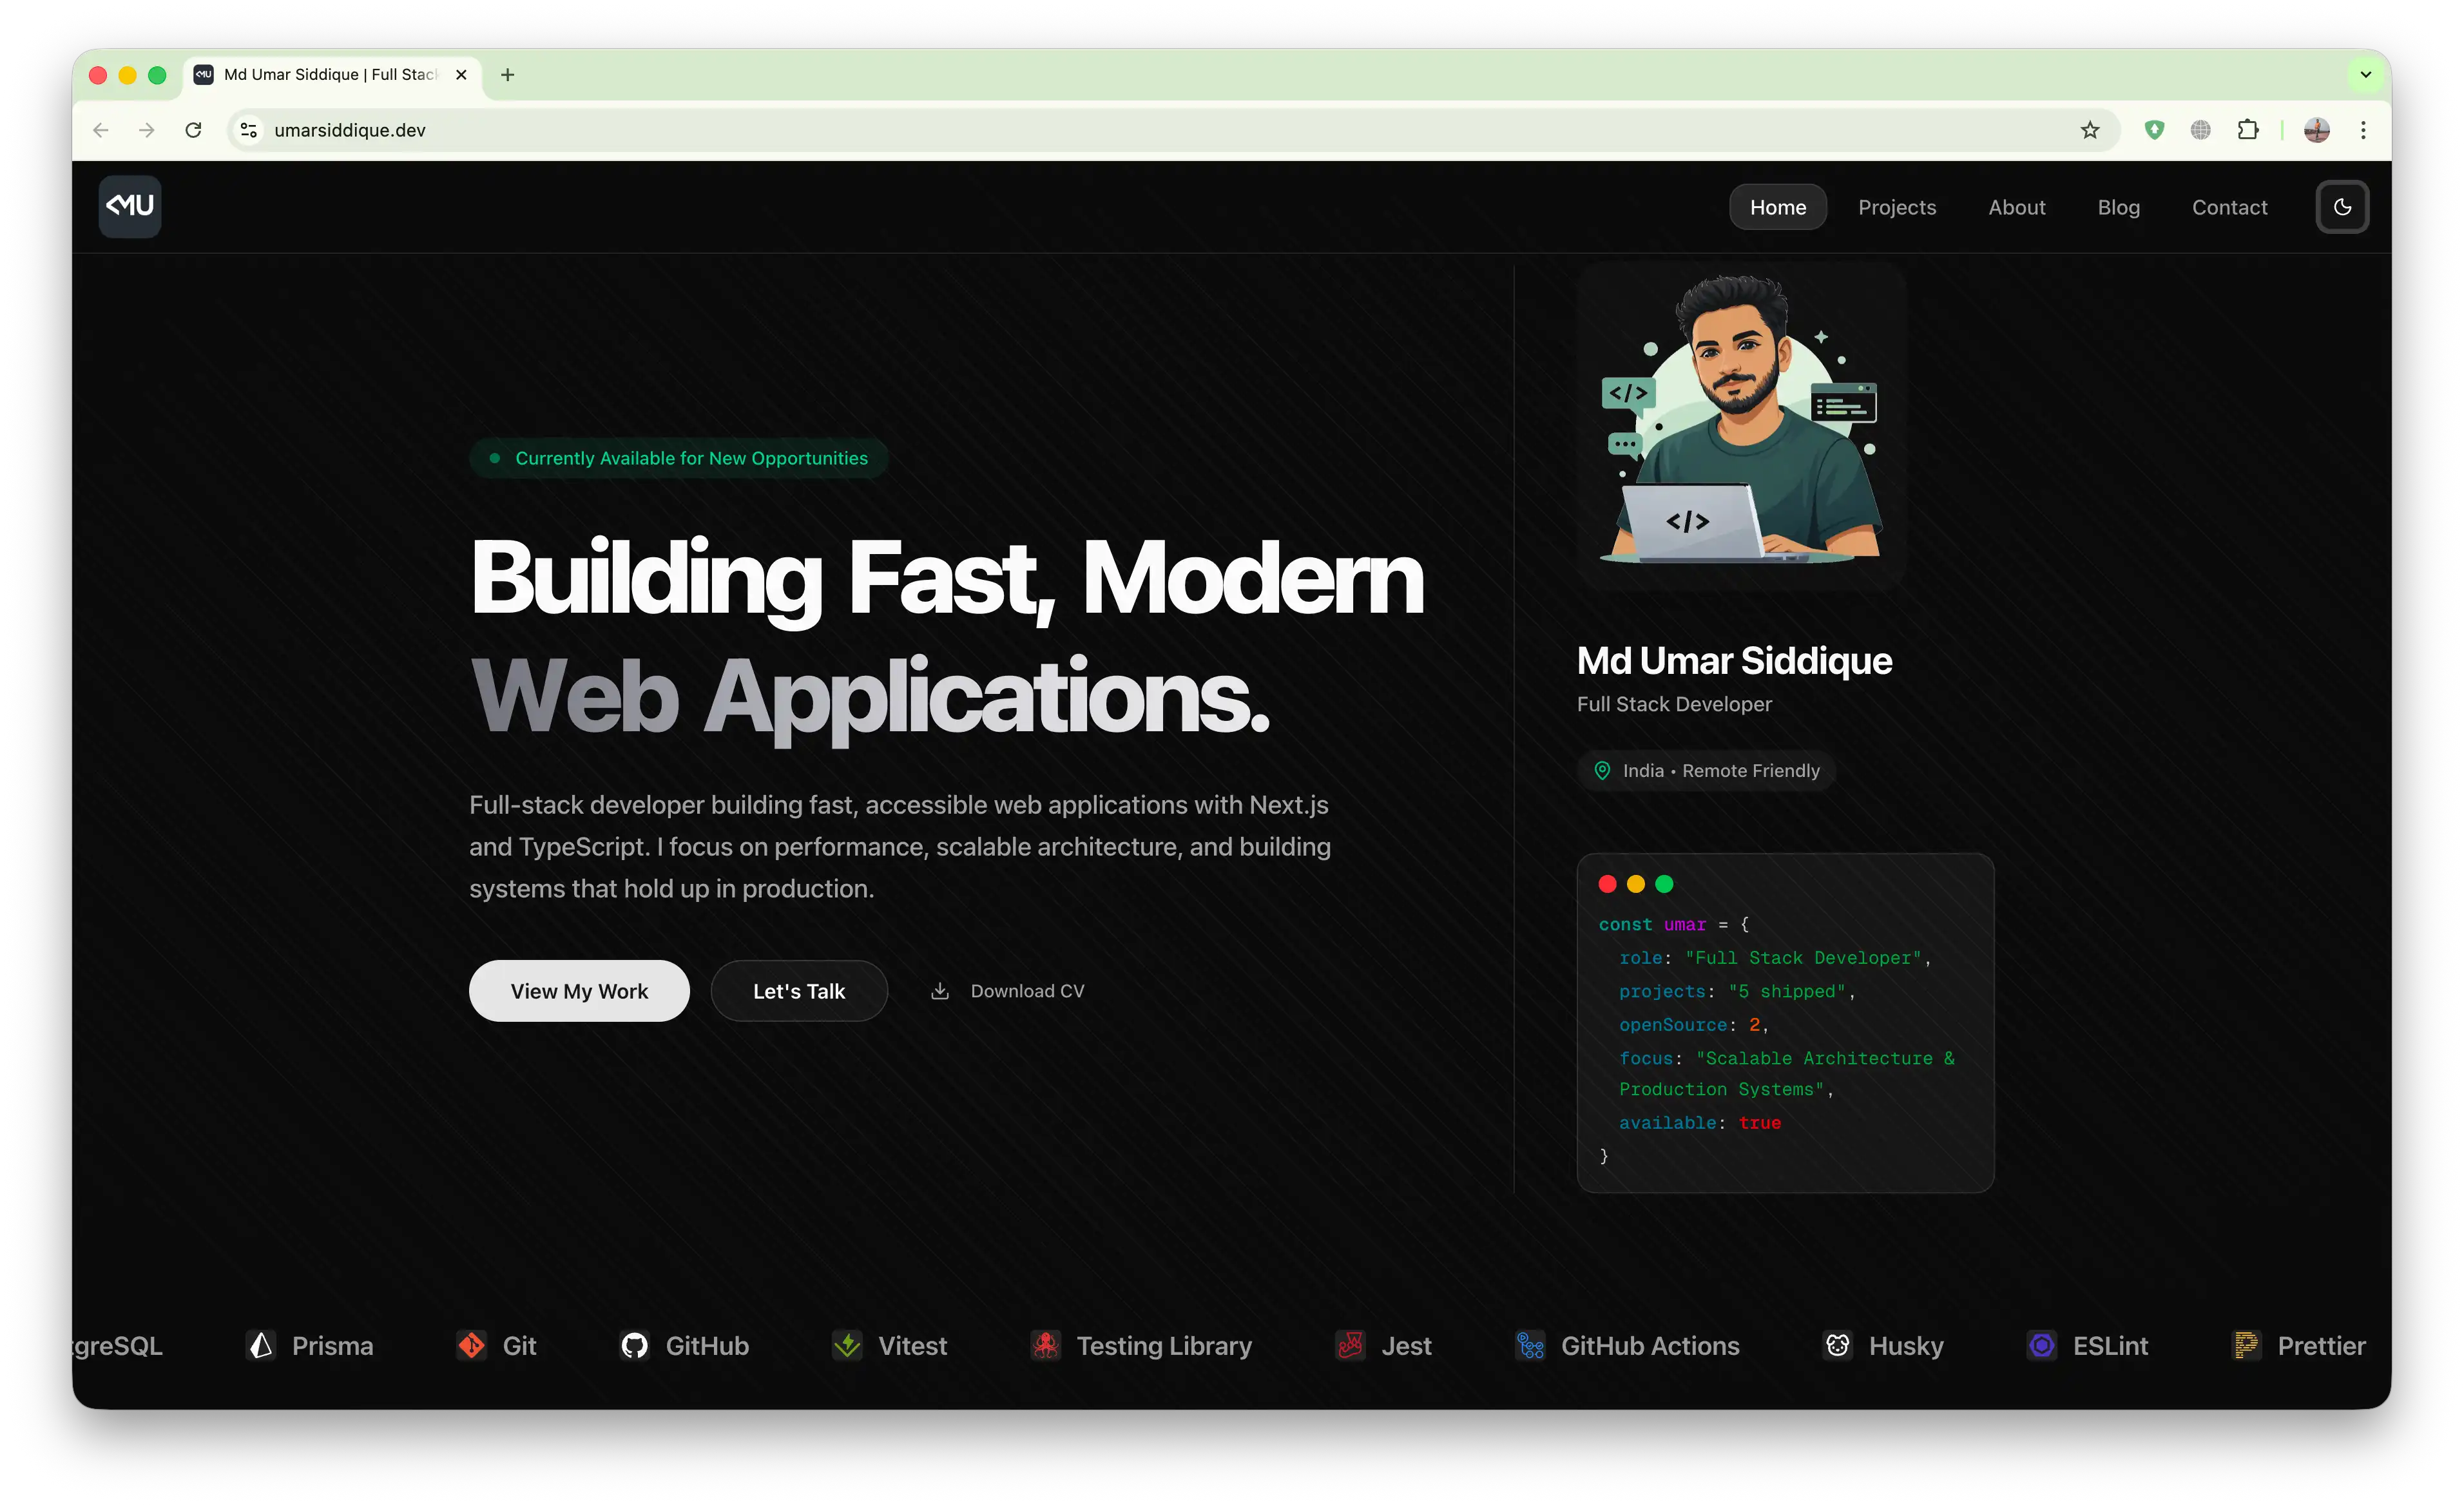Open the tab search chevron

[2366, 74]
